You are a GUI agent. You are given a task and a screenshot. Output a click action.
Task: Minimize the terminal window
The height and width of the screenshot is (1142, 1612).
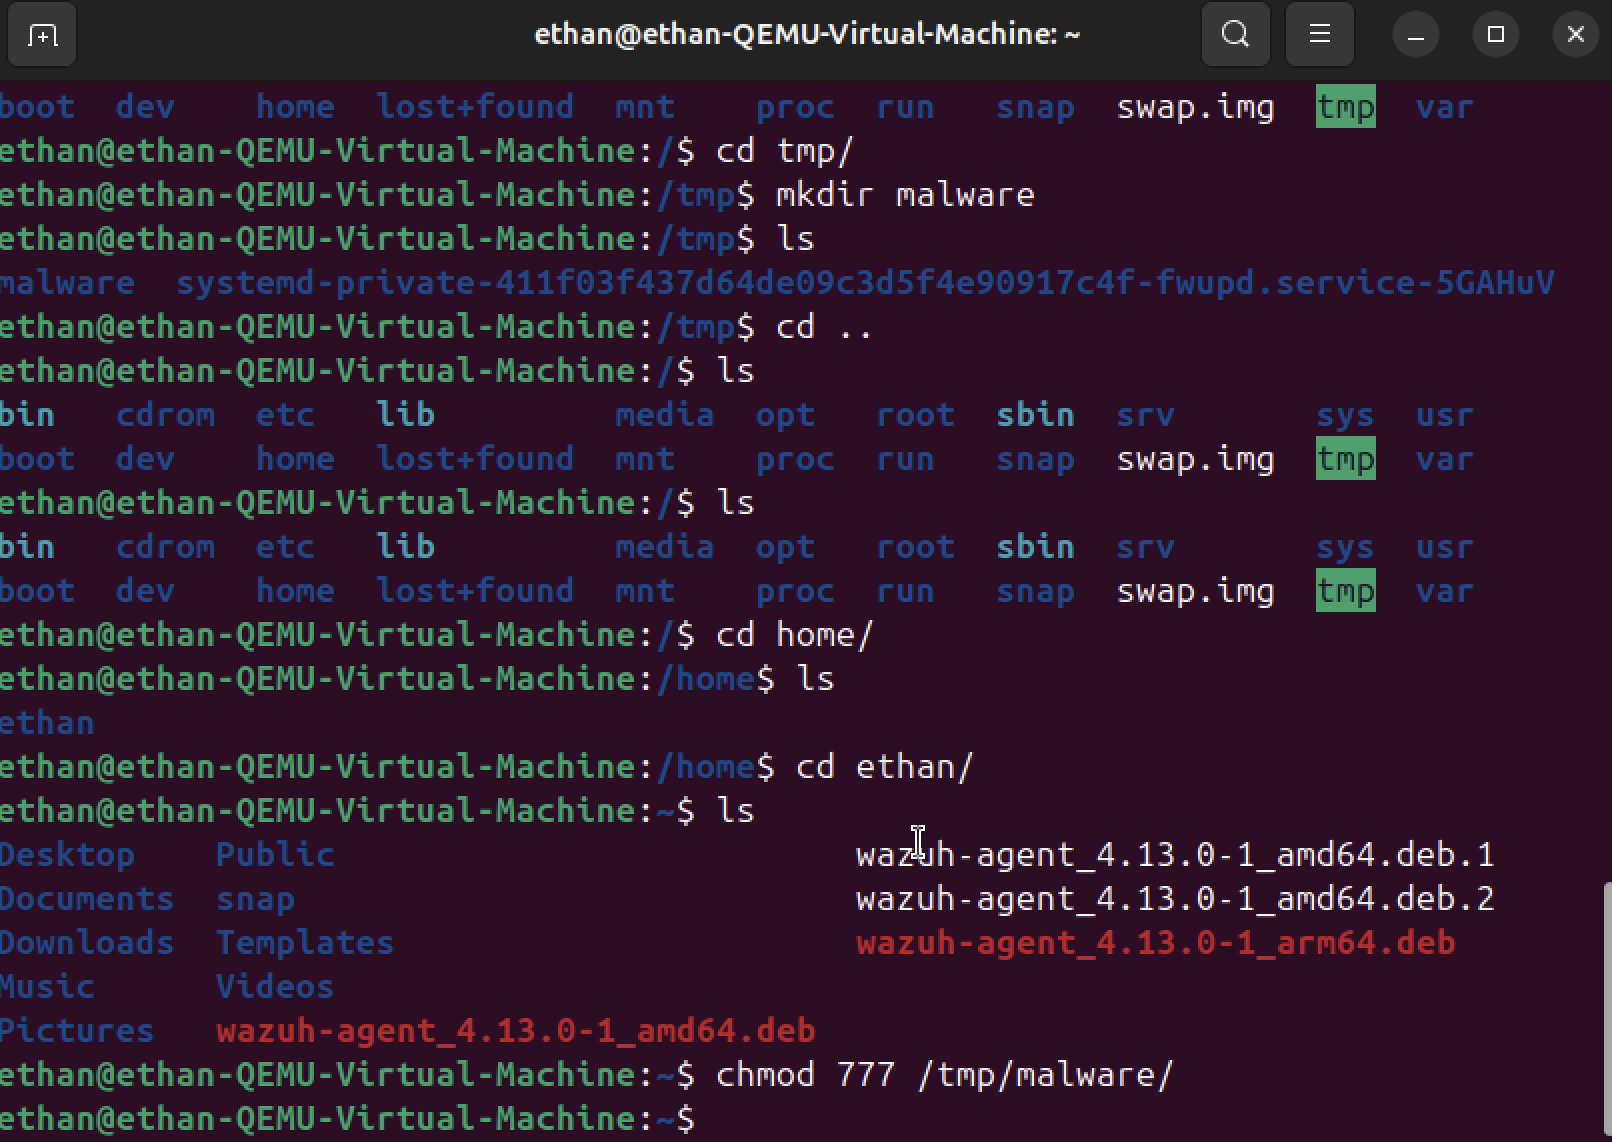(x=1416, y=36)
